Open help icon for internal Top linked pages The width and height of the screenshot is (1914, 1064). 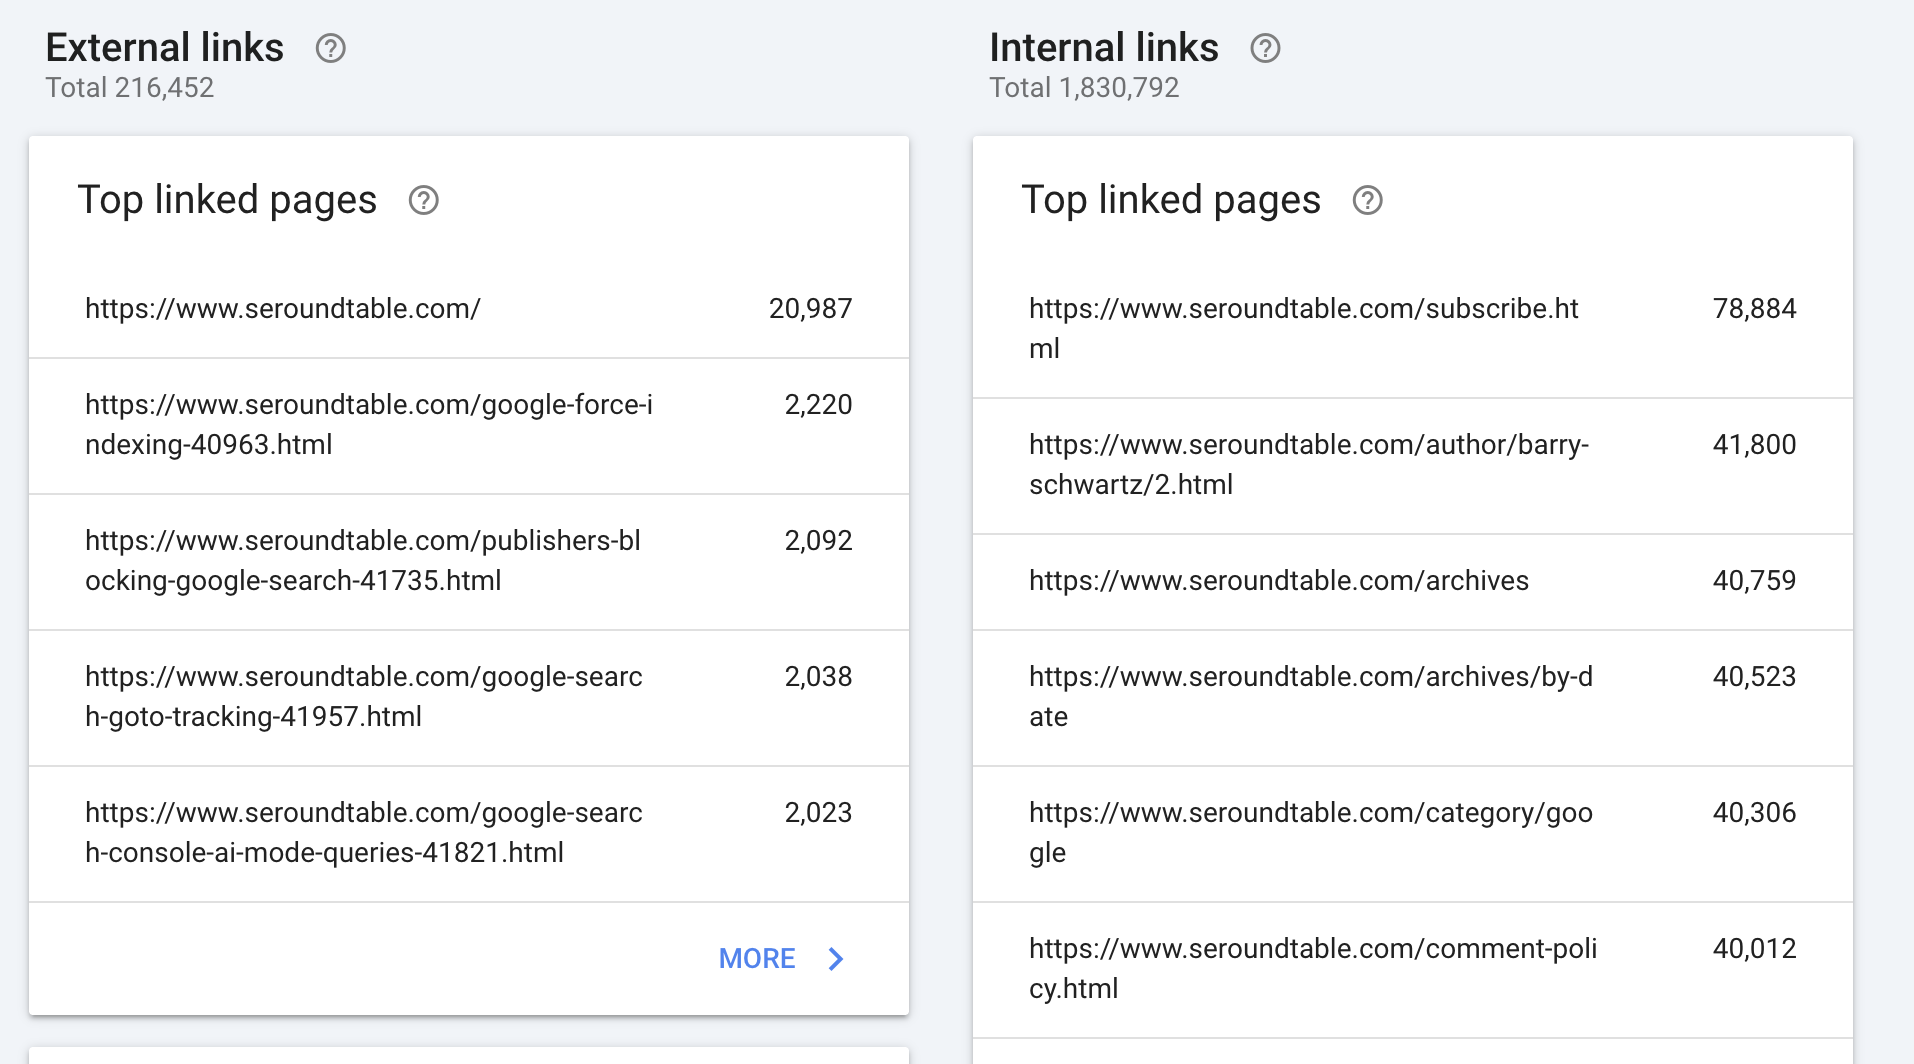click(x=1368, y=200)
